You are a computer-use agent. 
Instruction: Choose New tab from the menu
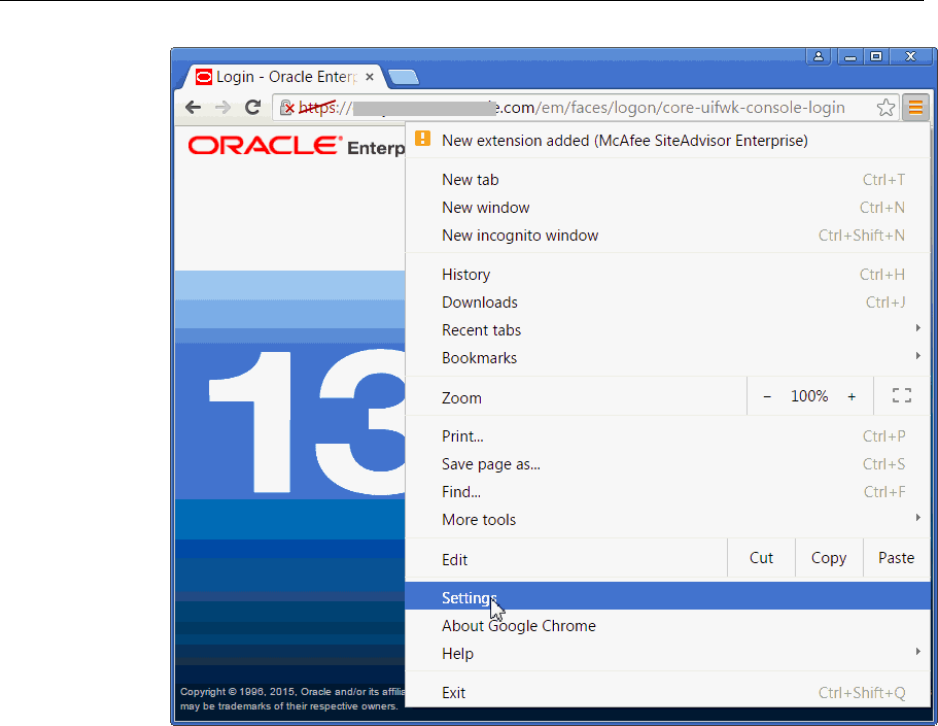[668, 179]
